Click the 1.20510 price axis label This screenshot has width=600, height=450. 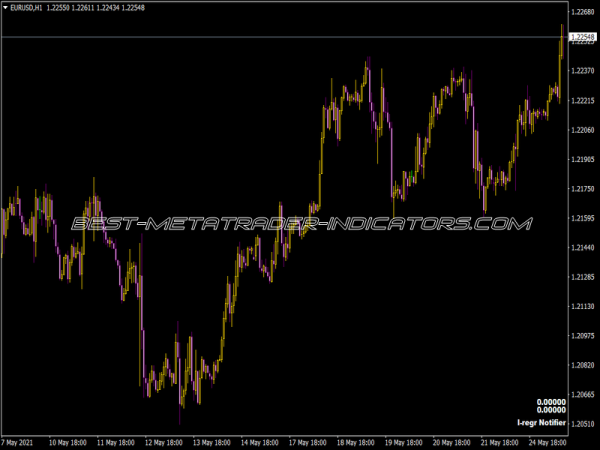point(582,424)
